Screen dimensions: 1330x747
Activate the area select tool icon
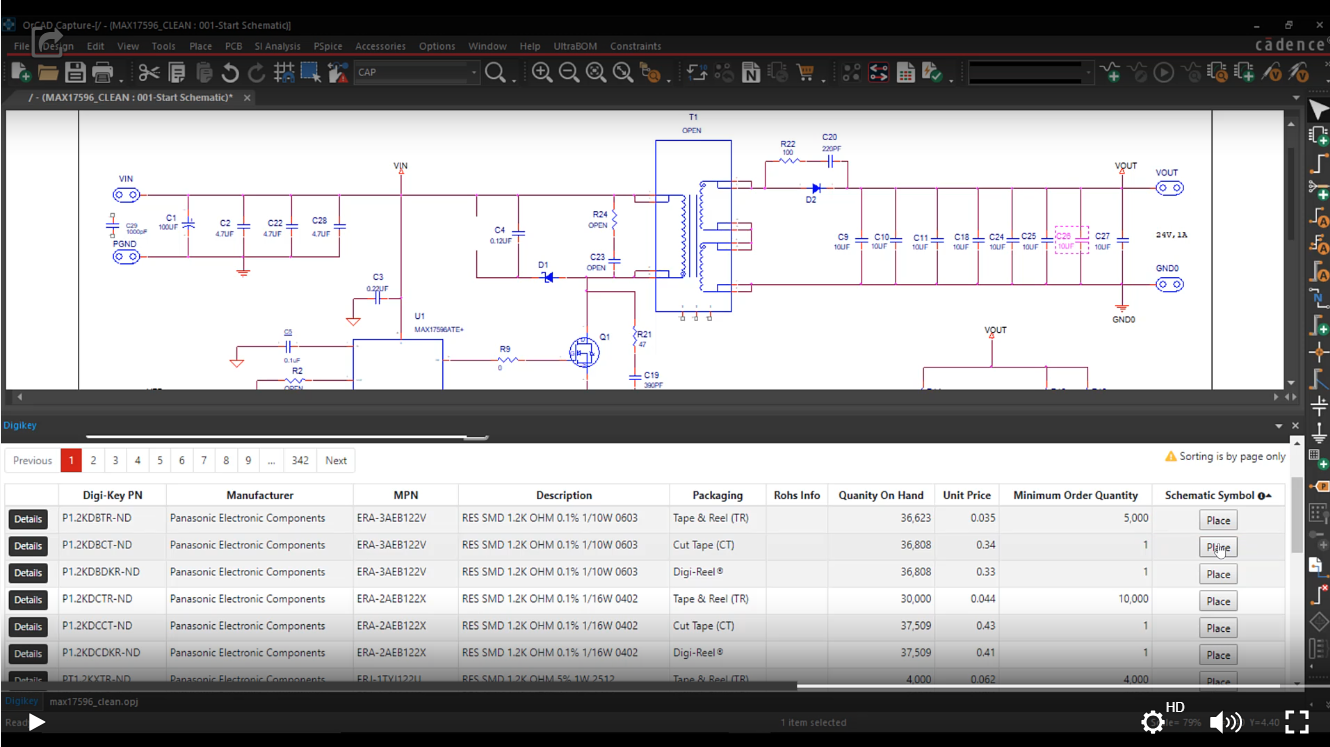(310, 72)
